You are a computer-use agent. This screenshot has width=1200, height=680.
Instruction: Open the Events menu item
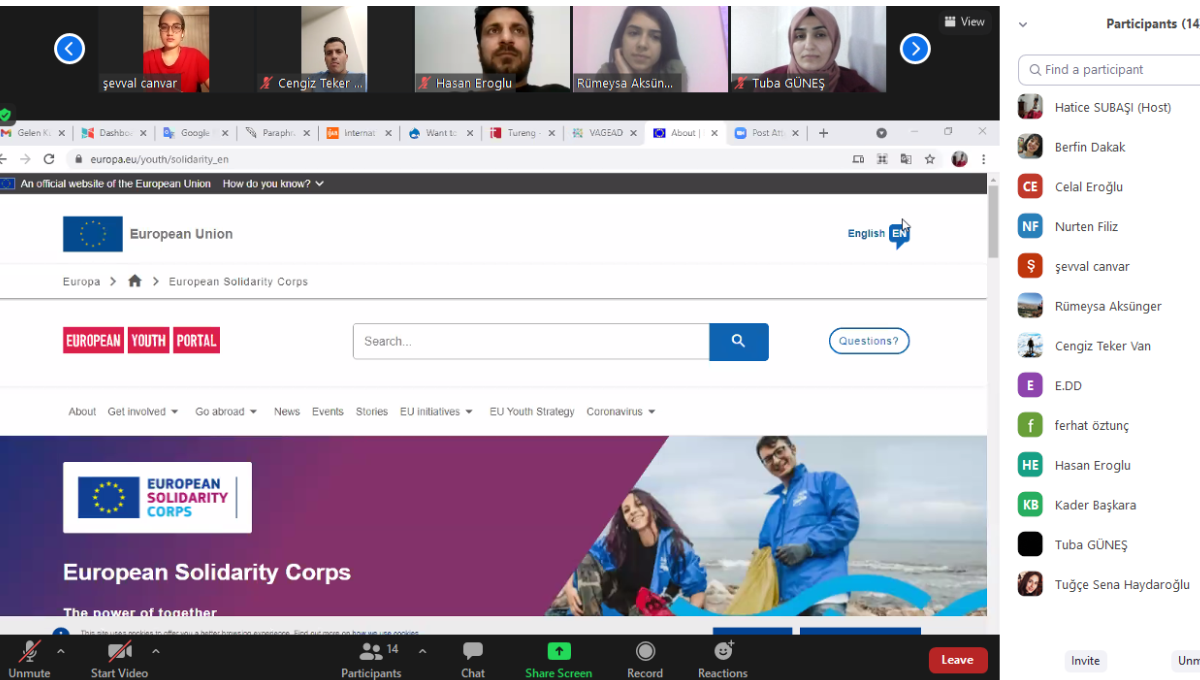tap(328, 412)
